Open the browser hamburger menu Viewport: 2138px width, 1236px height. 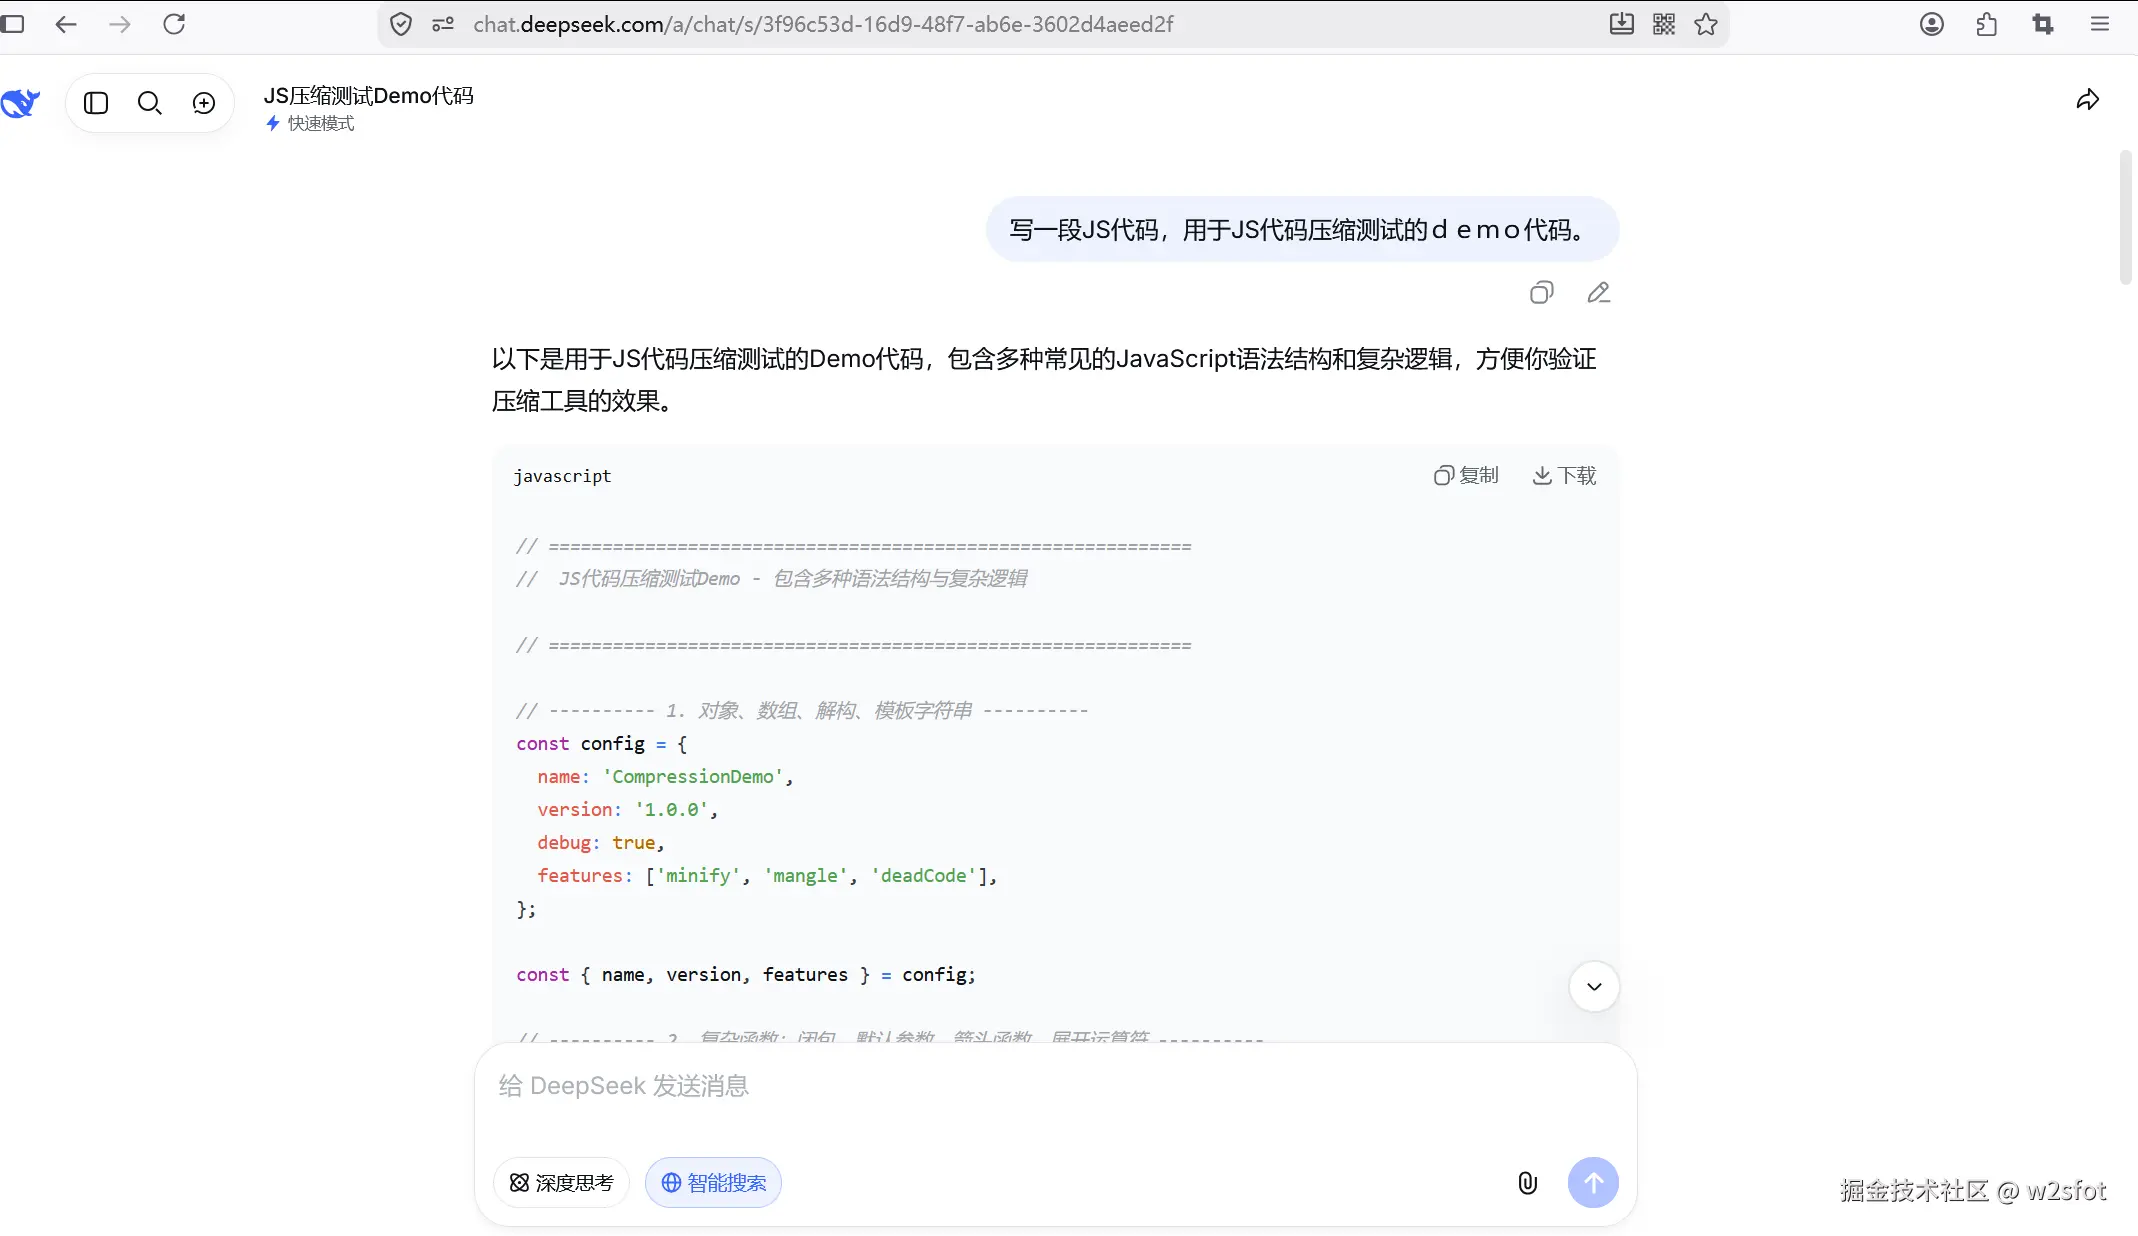pos(2100,24)
